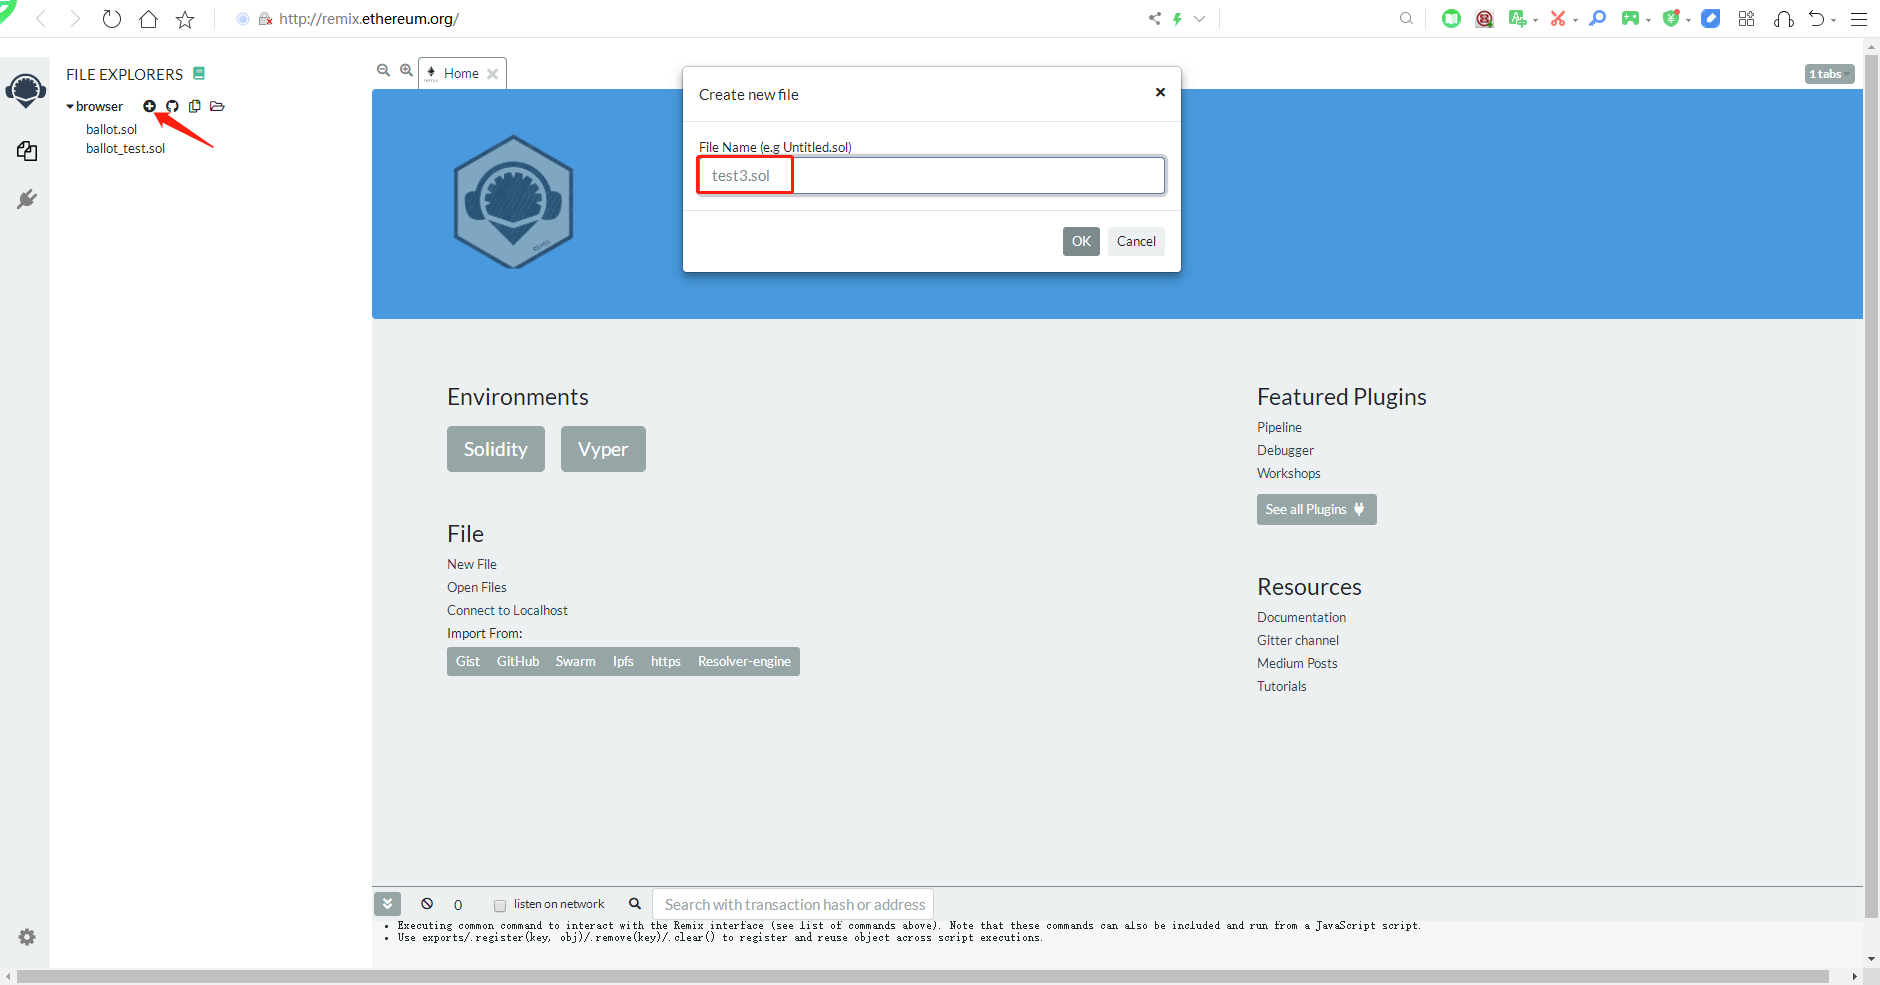
Task: Switch to the Home tab
Action: click(x=461, y=72)
